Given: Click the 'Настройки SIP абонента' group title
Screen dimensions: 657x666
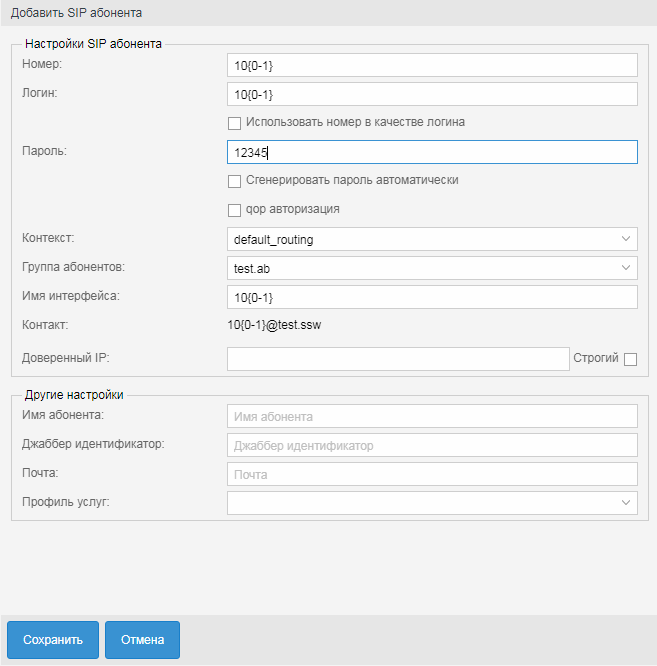Looking at the screenshot, I should coord(92,43).
